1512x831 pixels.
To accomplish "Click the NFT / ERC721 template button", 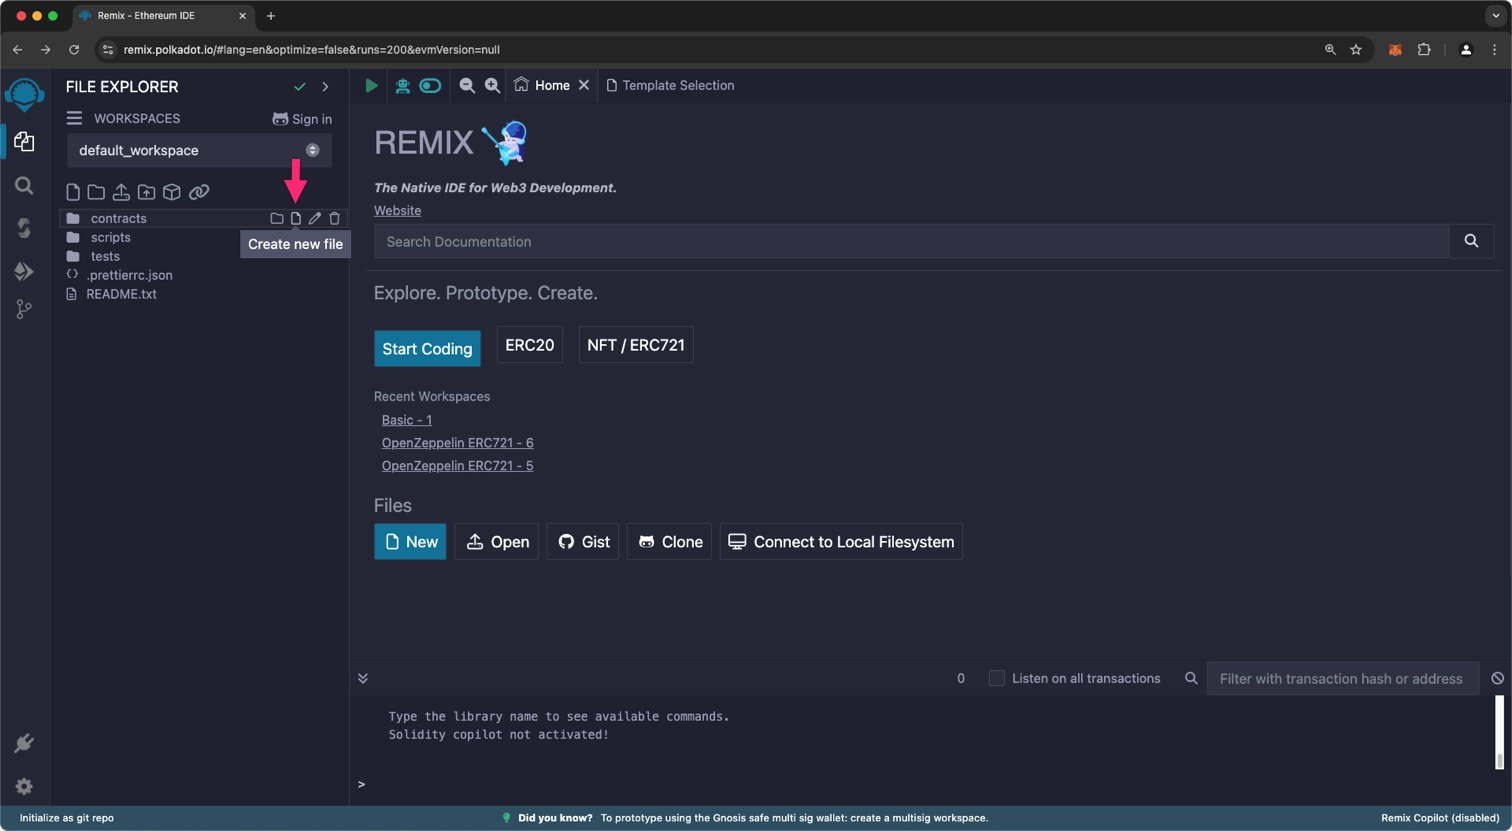I will pyautogui.click(x=636, y=345).
